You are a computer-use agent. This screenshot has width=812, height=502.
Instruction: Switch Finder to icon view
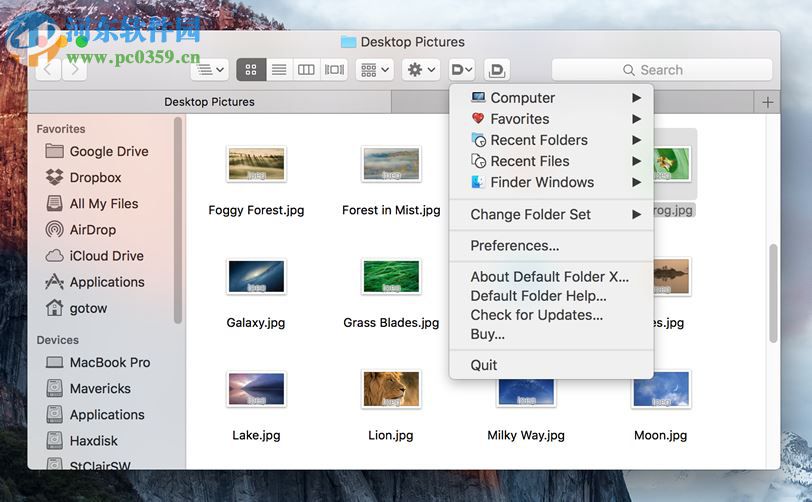point(251,69)
